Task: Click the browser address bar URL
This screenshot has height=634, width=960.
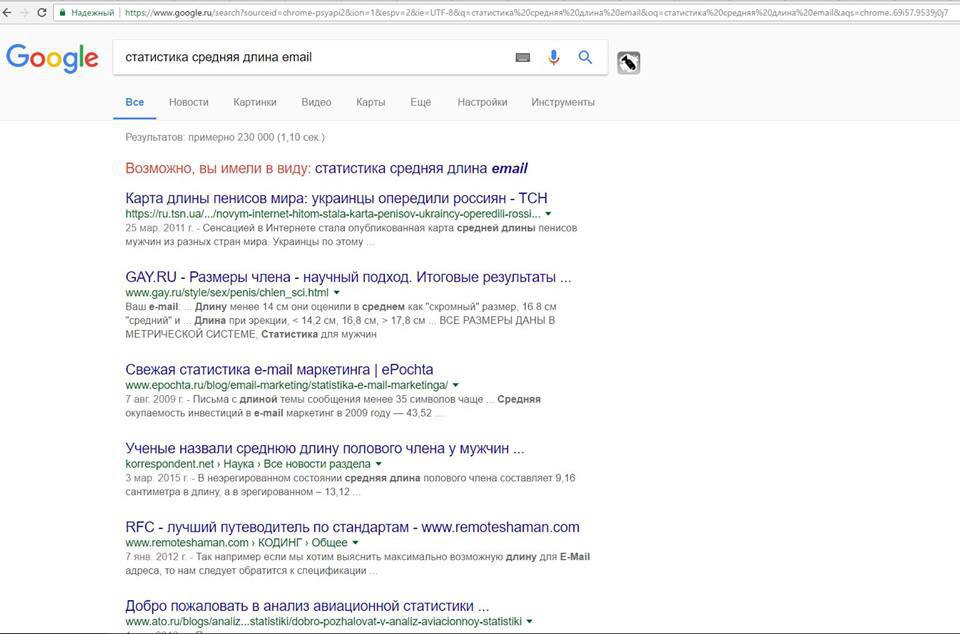Action: point(536,12)
